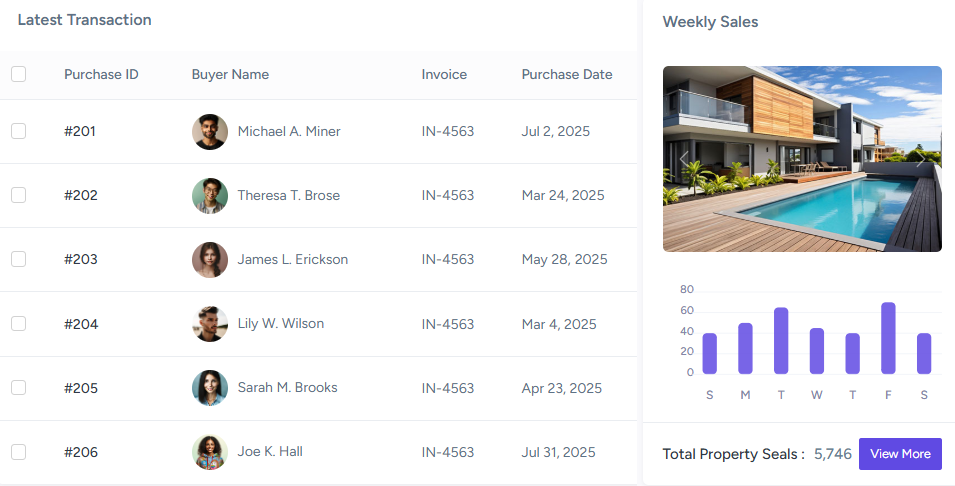Click the Purchase Date column header
The height and width of the screenshot is (486, 955).
pos(566,74)
